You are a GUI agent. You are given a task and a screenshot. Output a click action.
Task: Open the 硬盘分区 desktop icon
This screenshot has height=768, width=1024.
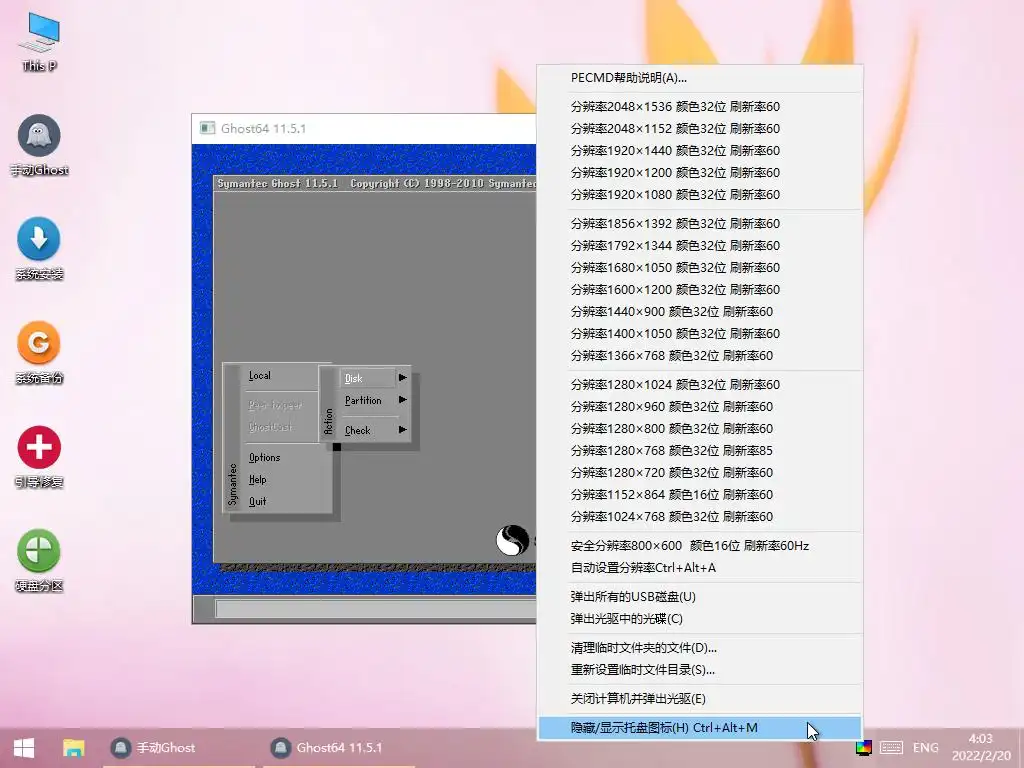pyautogui.click(x=39, y=560)
